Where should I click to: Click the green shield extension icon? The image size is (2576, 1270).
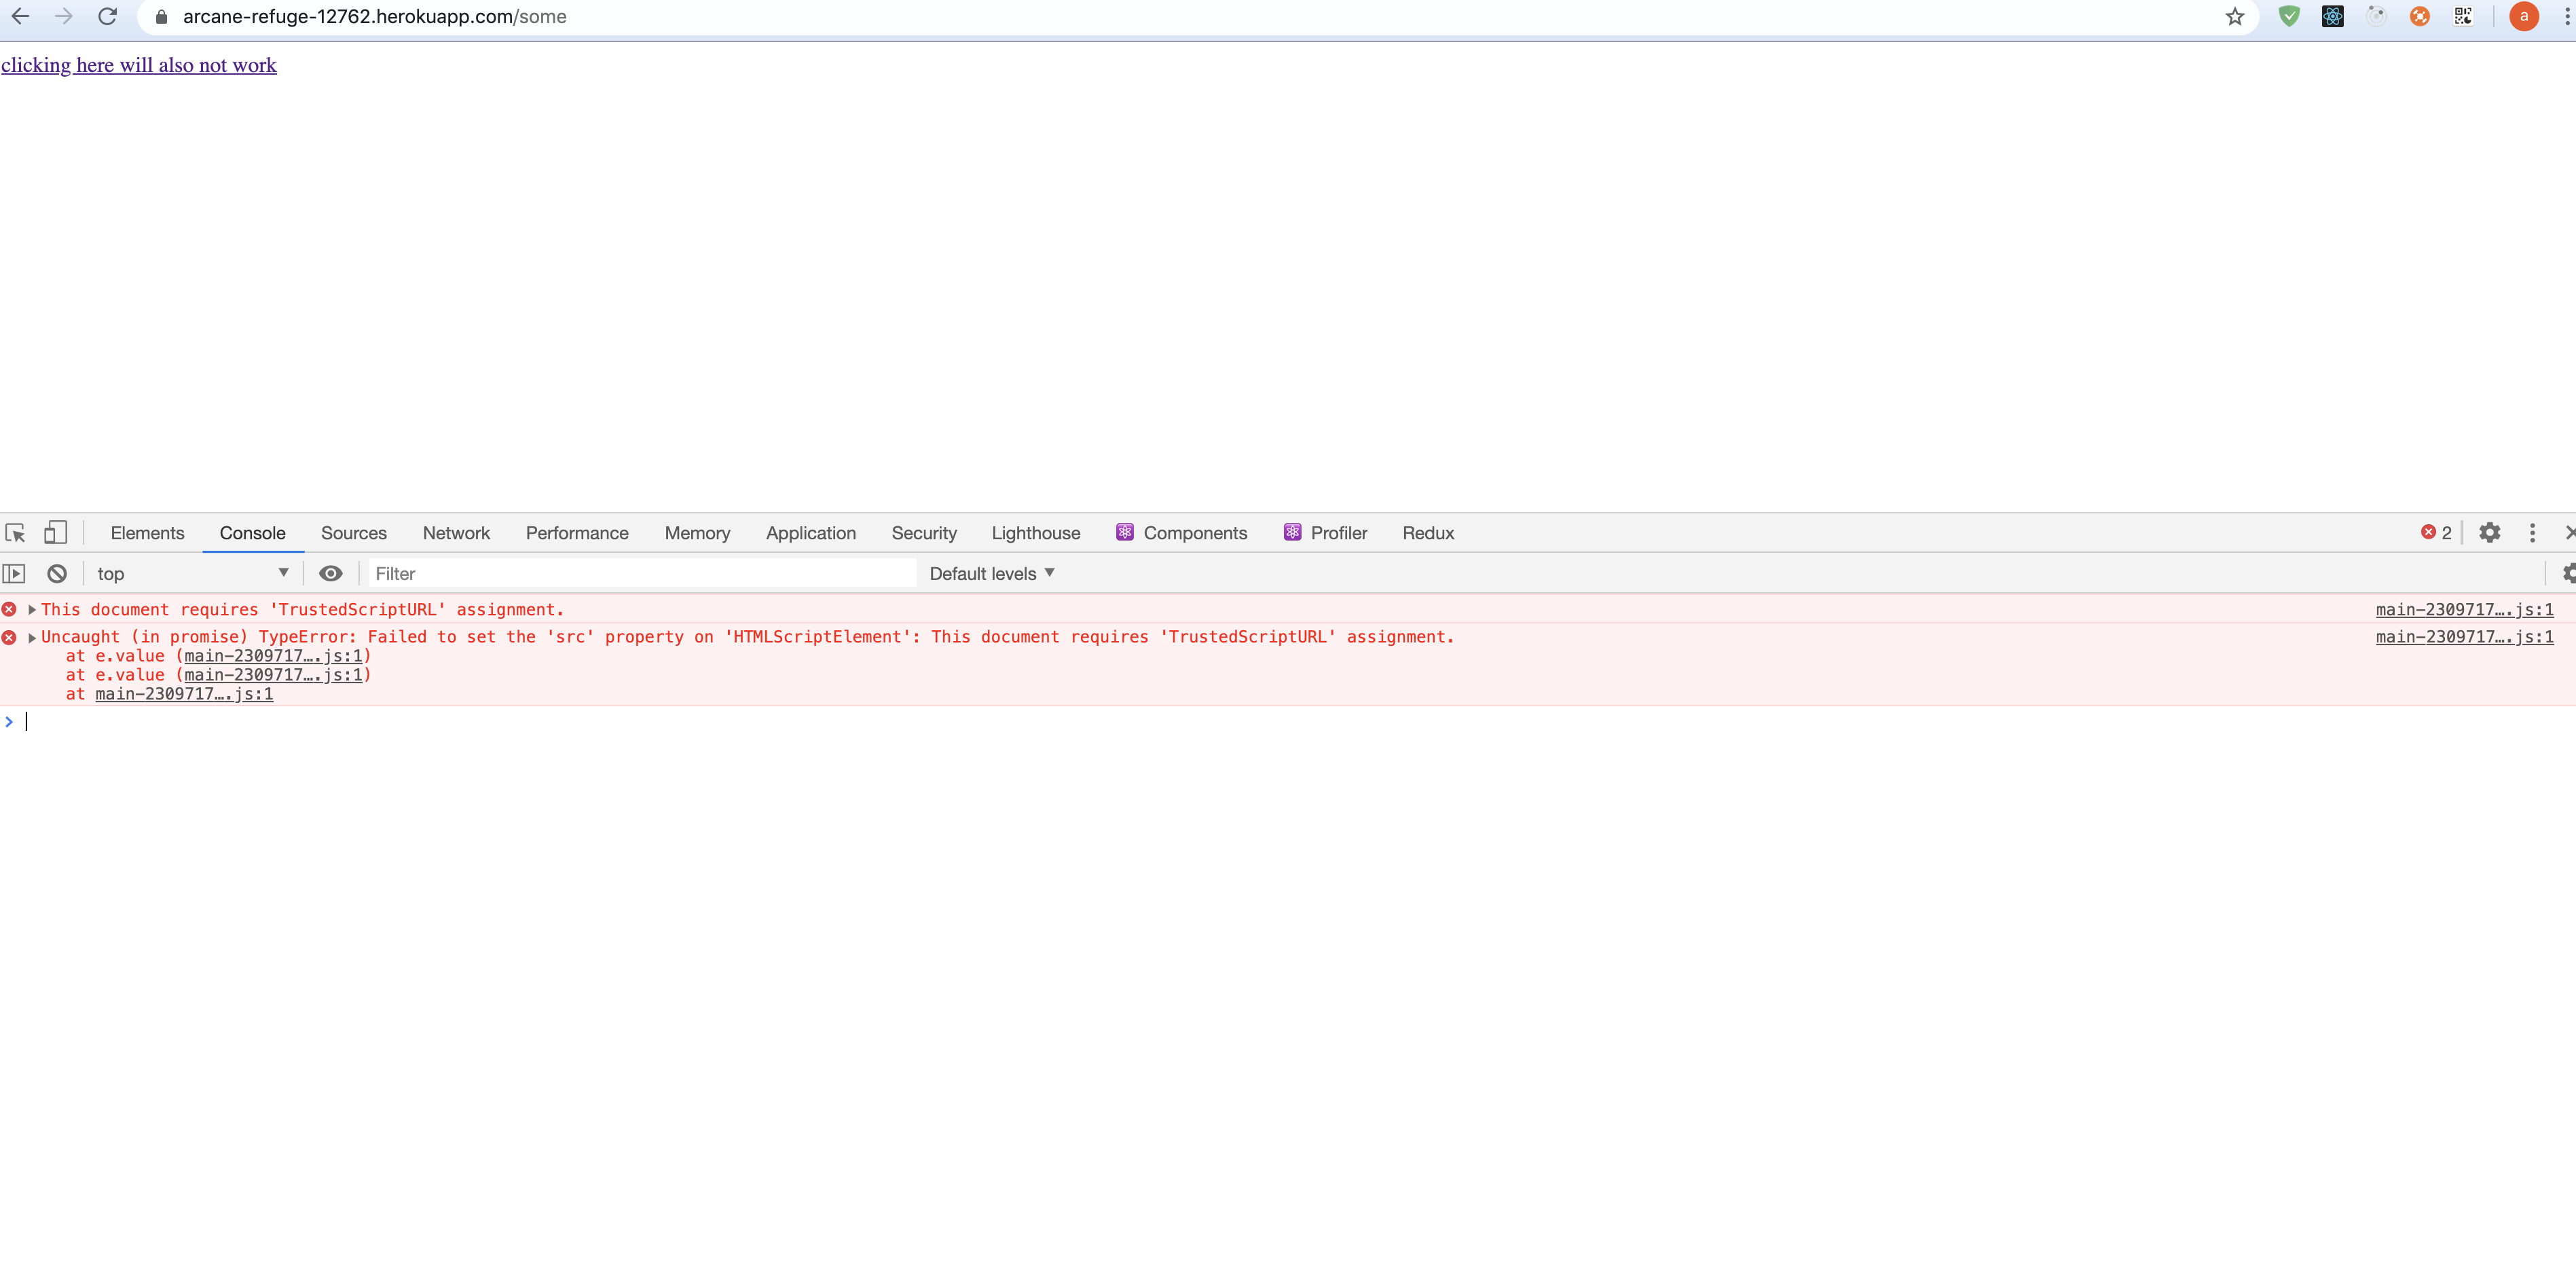[2289, 17]
